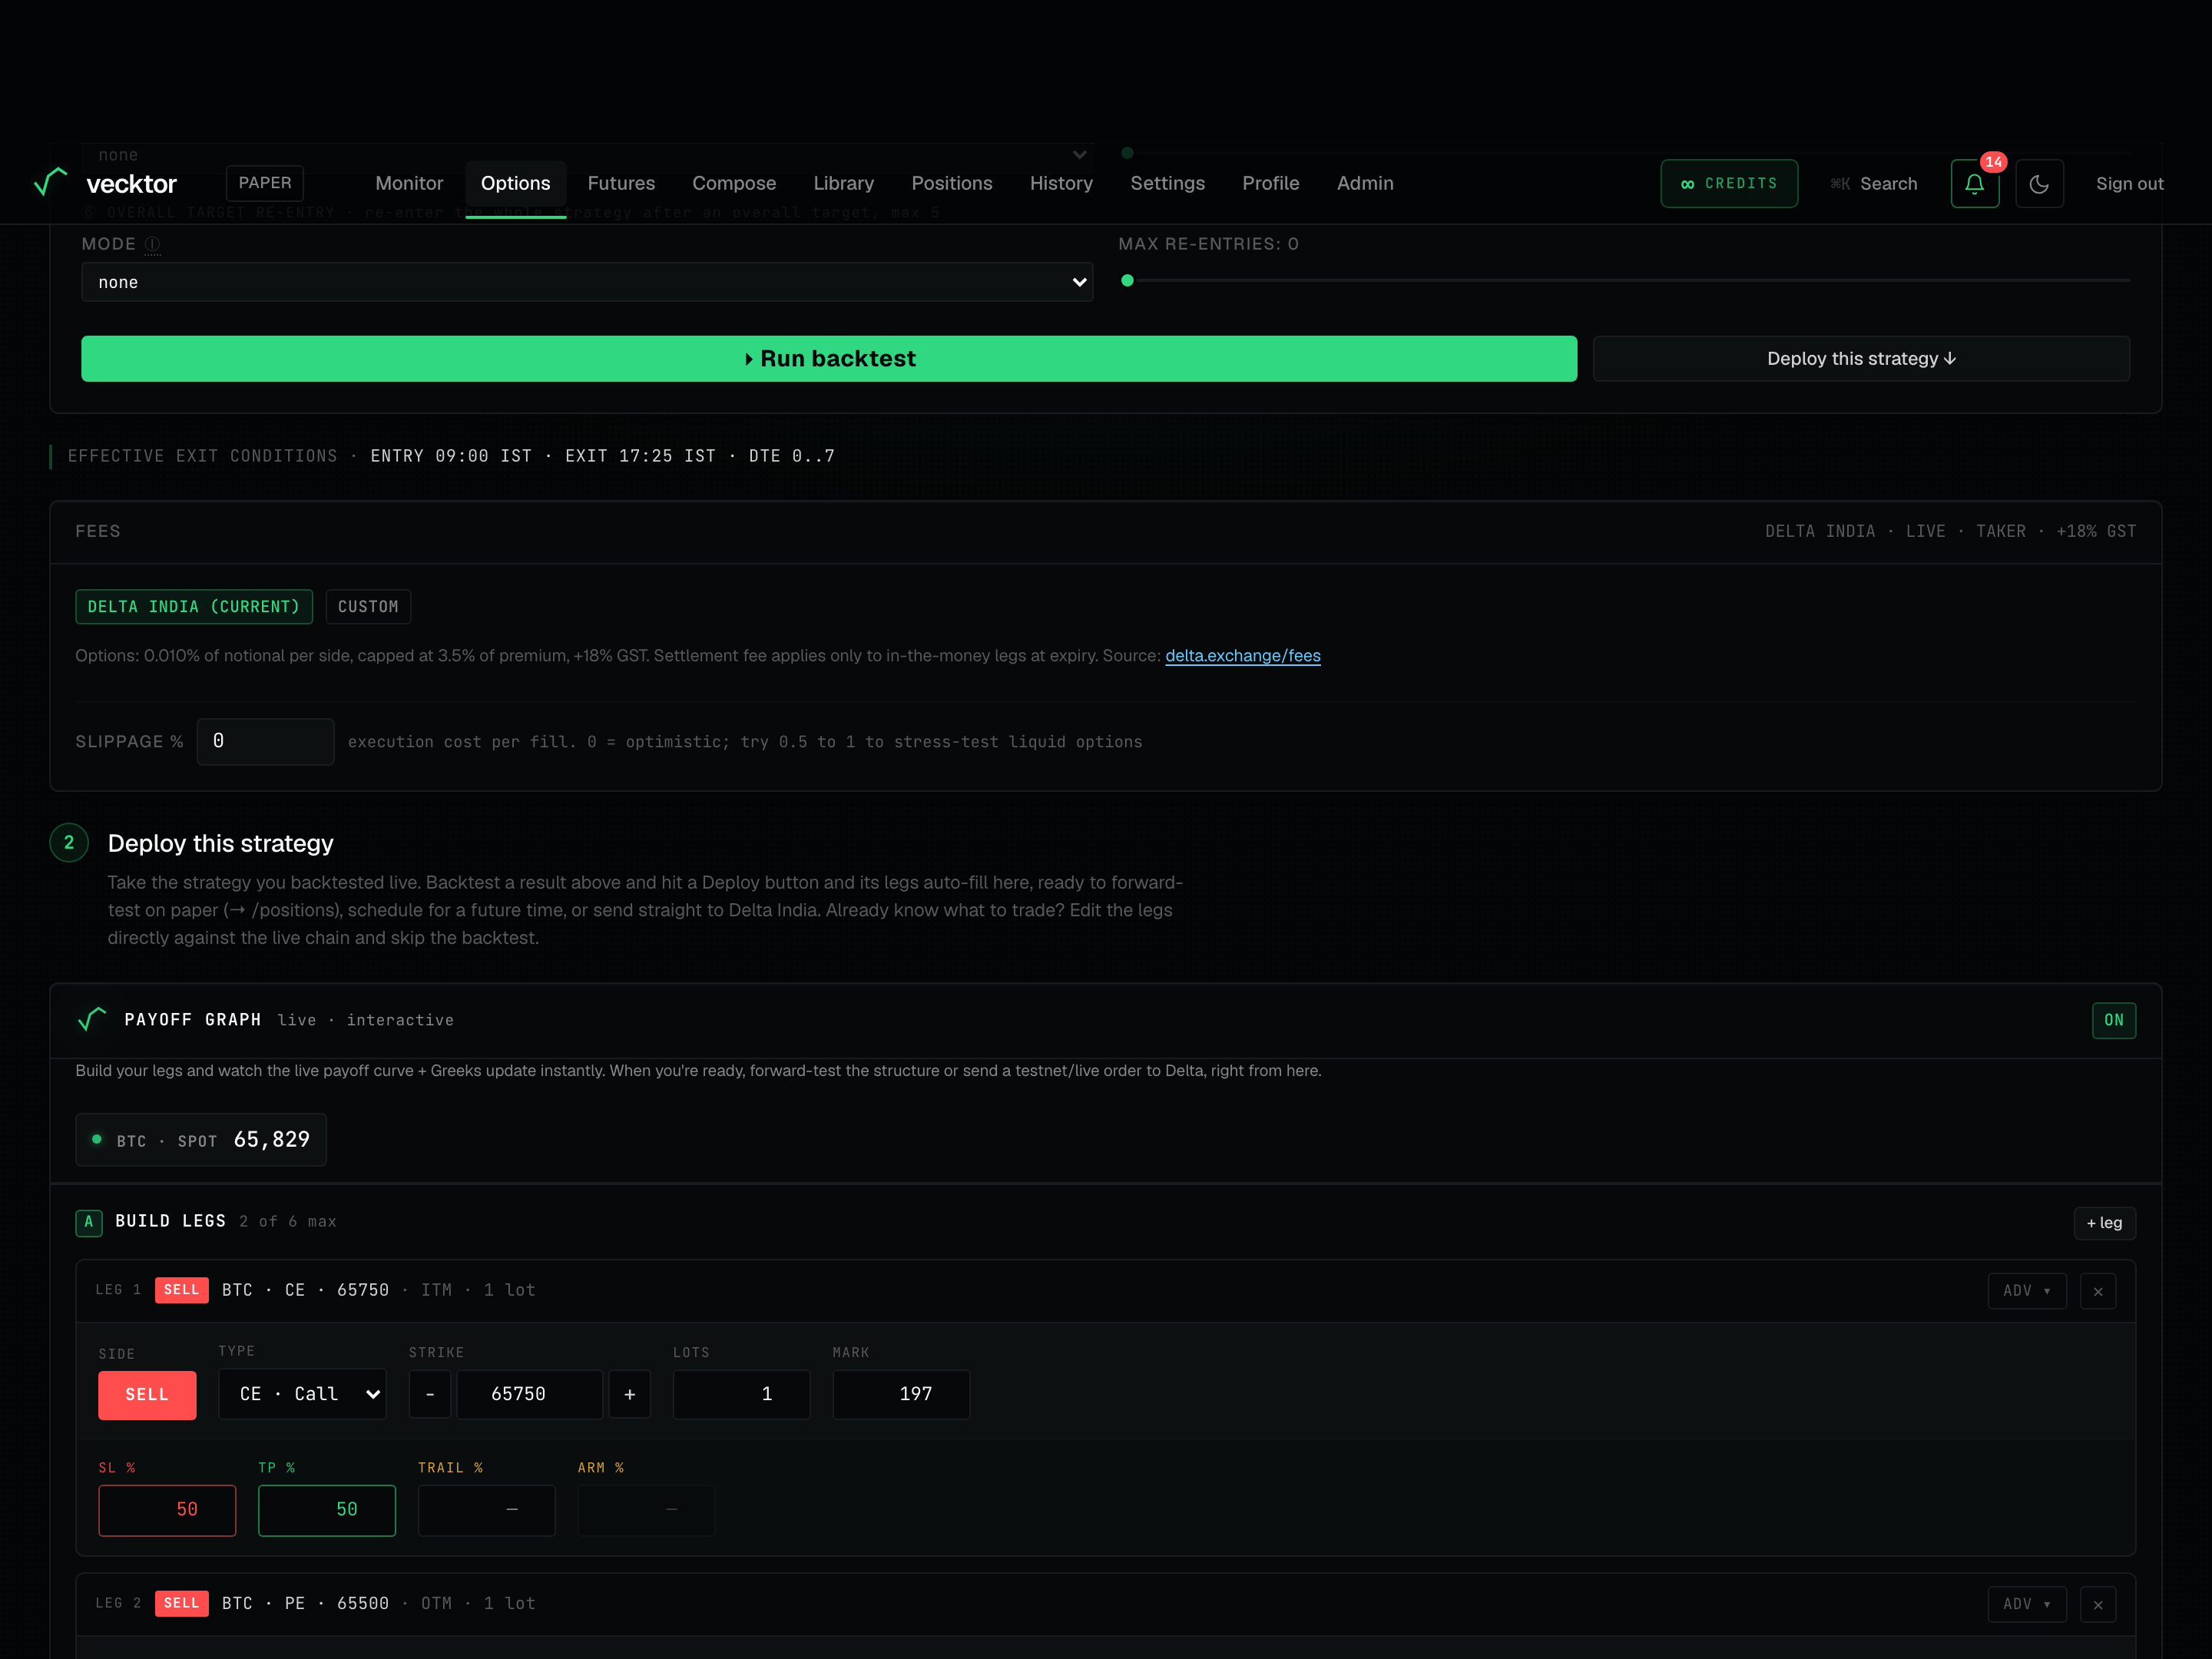
Task: Switch to the Options tab
Action: (x=515, y=183)
